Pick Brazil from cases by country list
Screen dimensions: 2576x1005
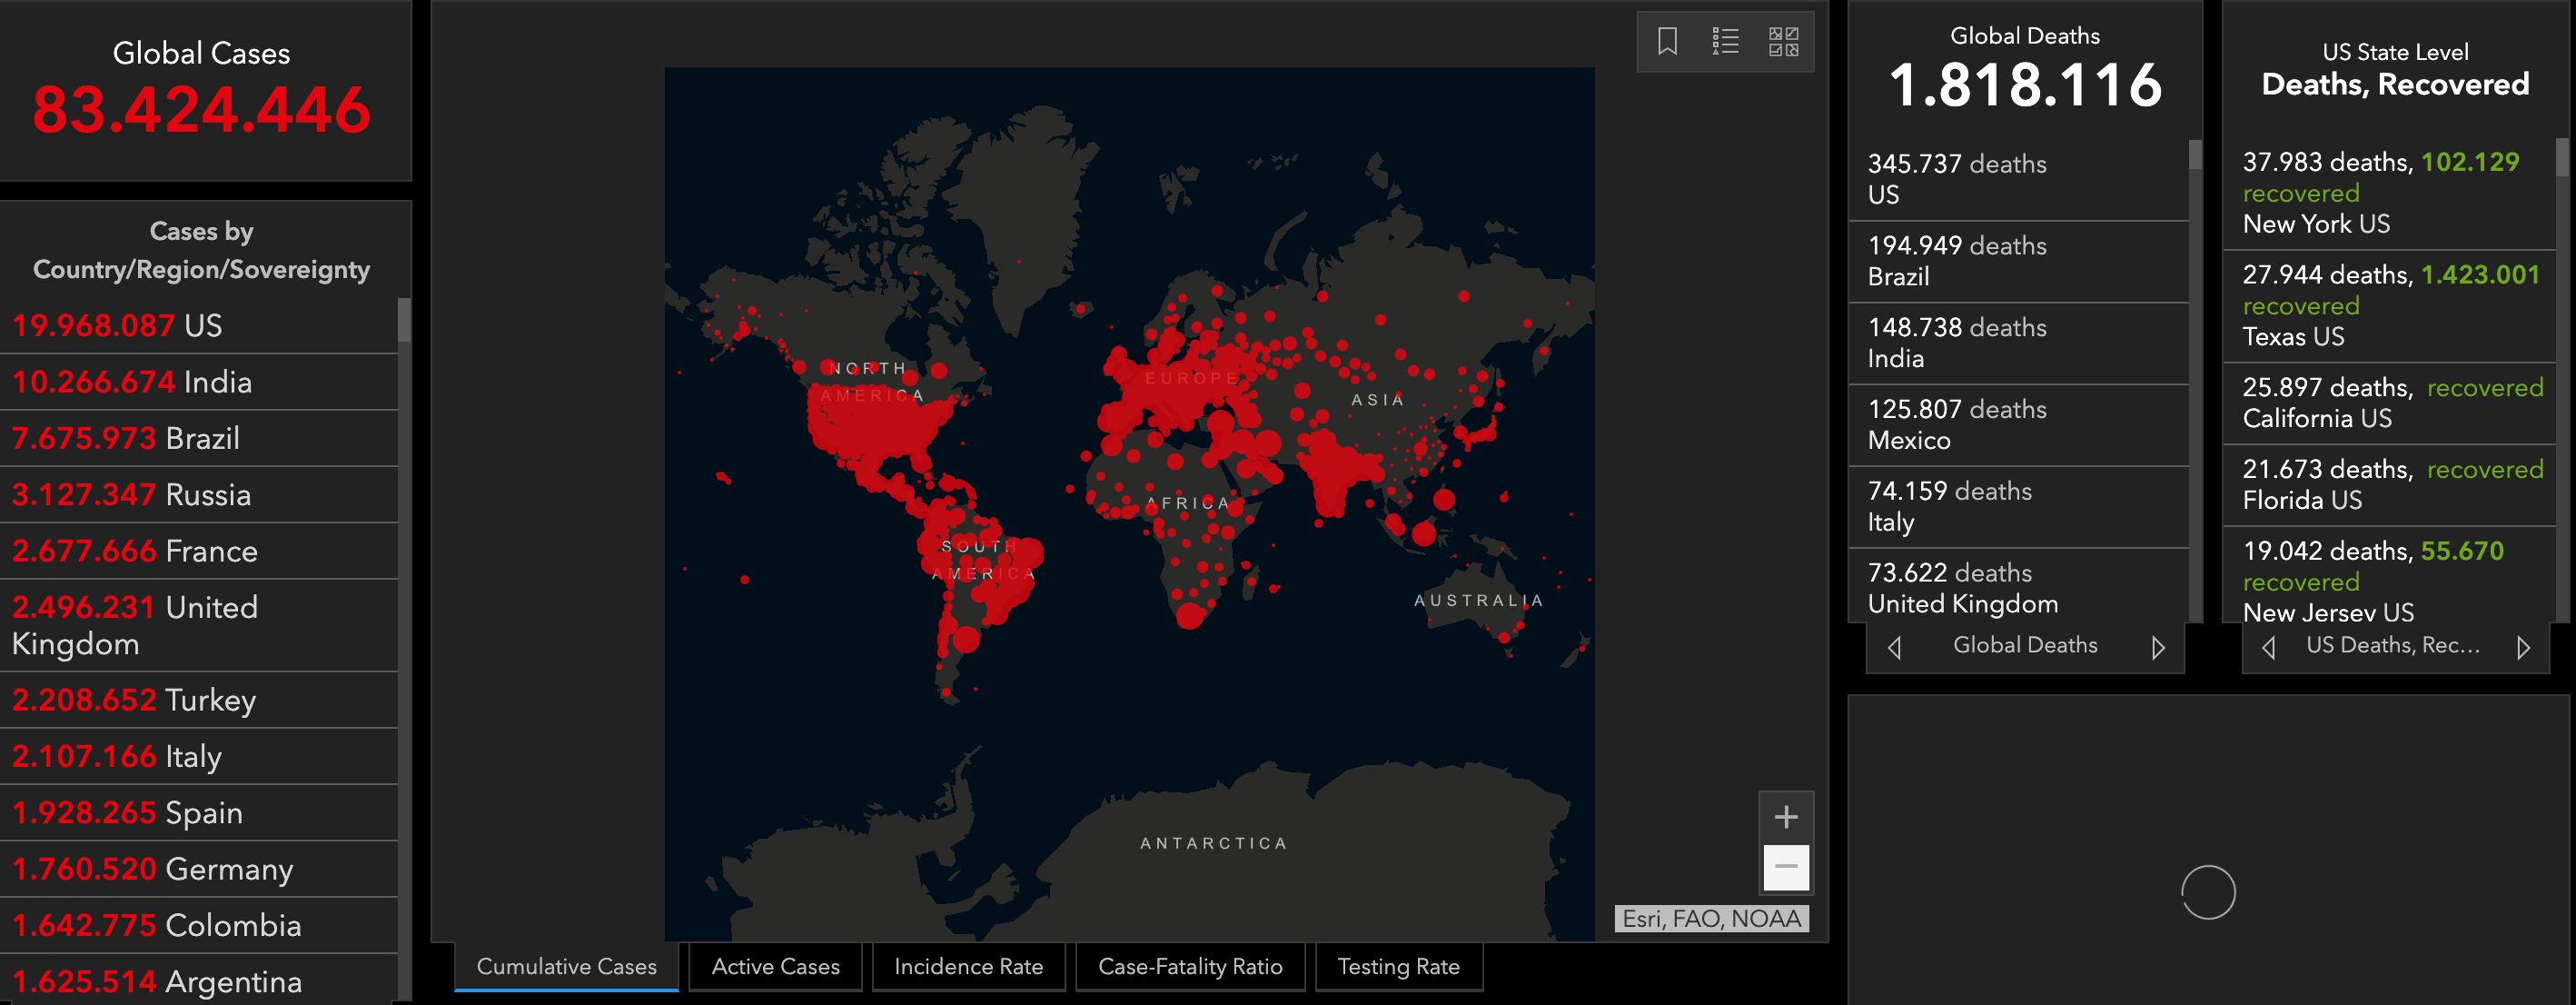[200, 438]
